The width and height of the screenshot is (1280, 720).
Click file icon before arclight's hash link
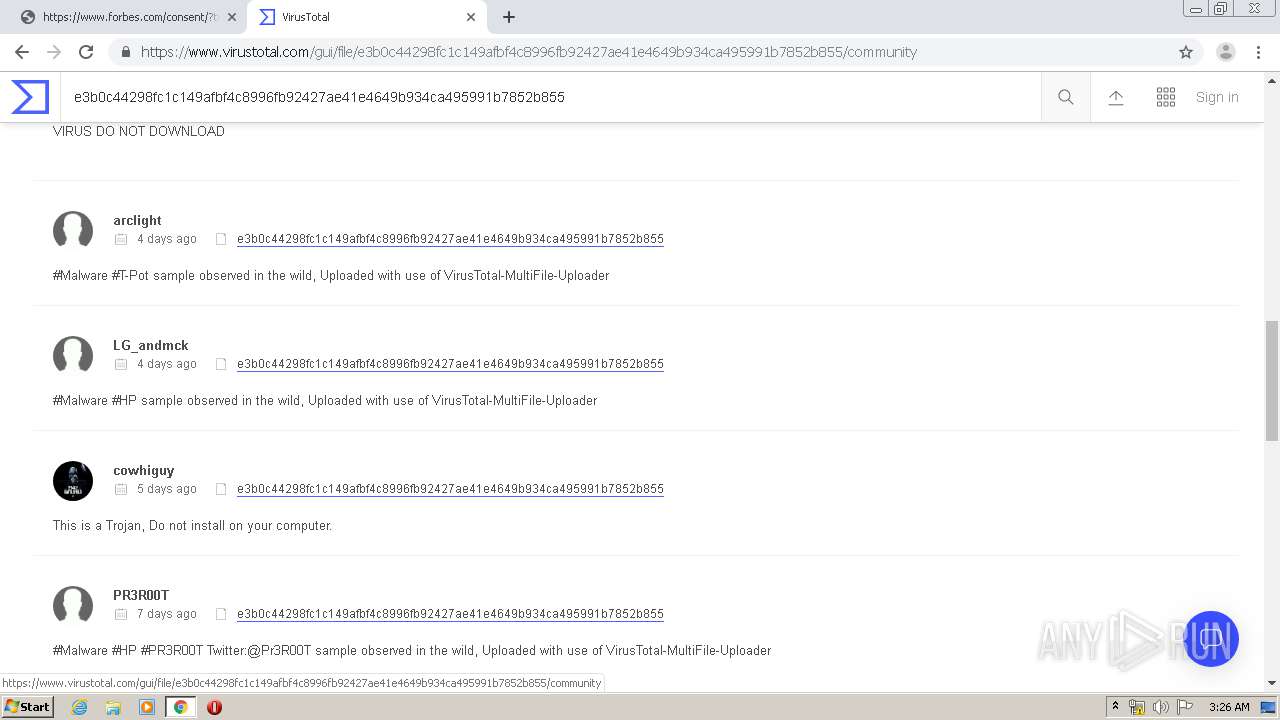(x=221, y=239)
